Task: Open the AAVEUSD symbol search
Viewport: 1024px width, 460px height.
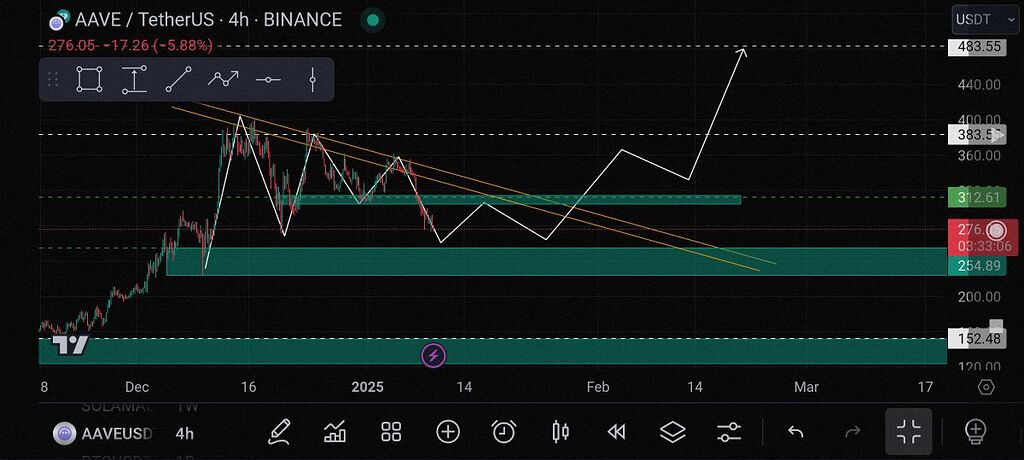Action: coord(105,433)
